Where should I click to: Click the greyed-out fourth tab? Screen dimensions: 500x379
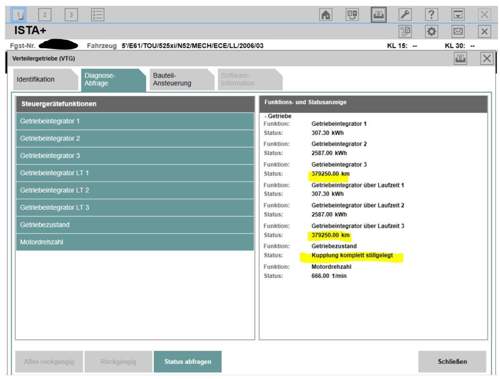(x=250, y=79)
